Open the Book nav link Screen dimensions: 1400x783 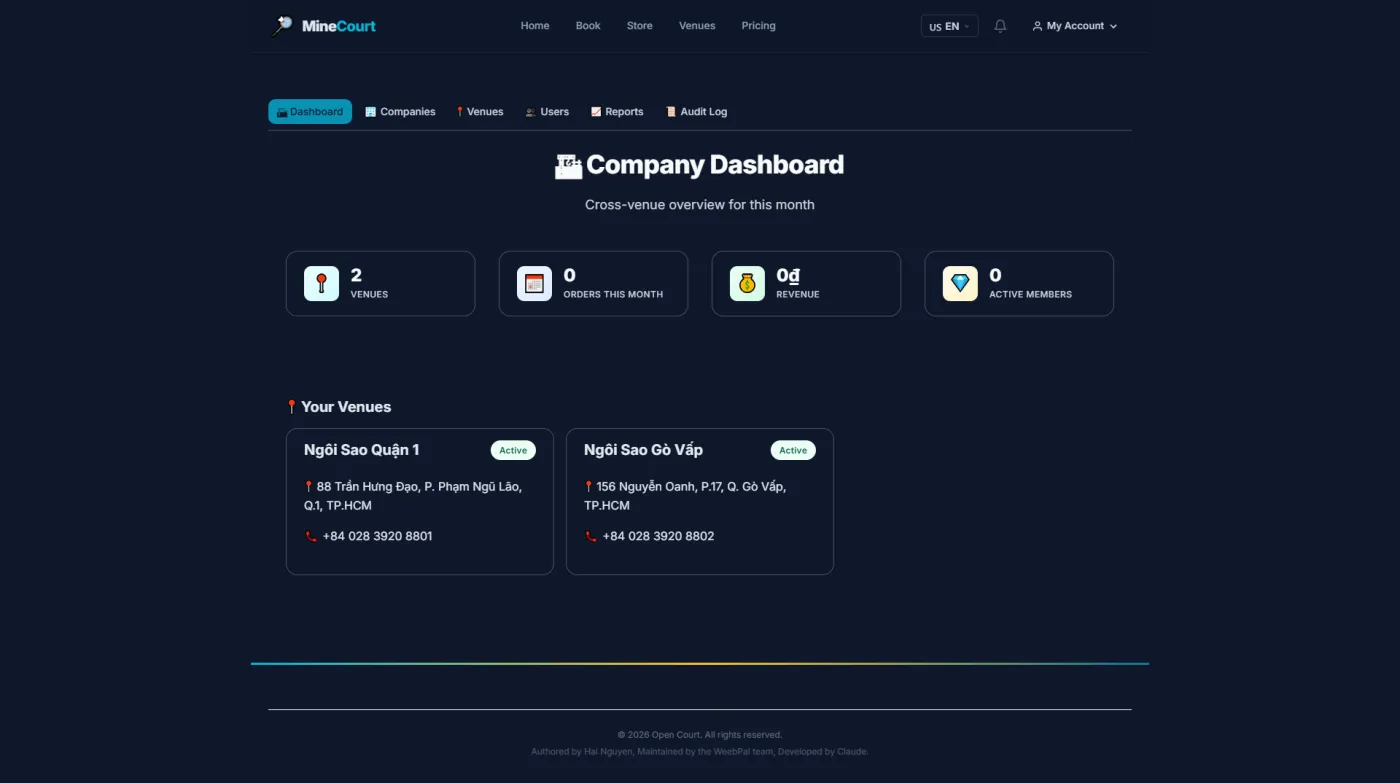click(588, 26)
